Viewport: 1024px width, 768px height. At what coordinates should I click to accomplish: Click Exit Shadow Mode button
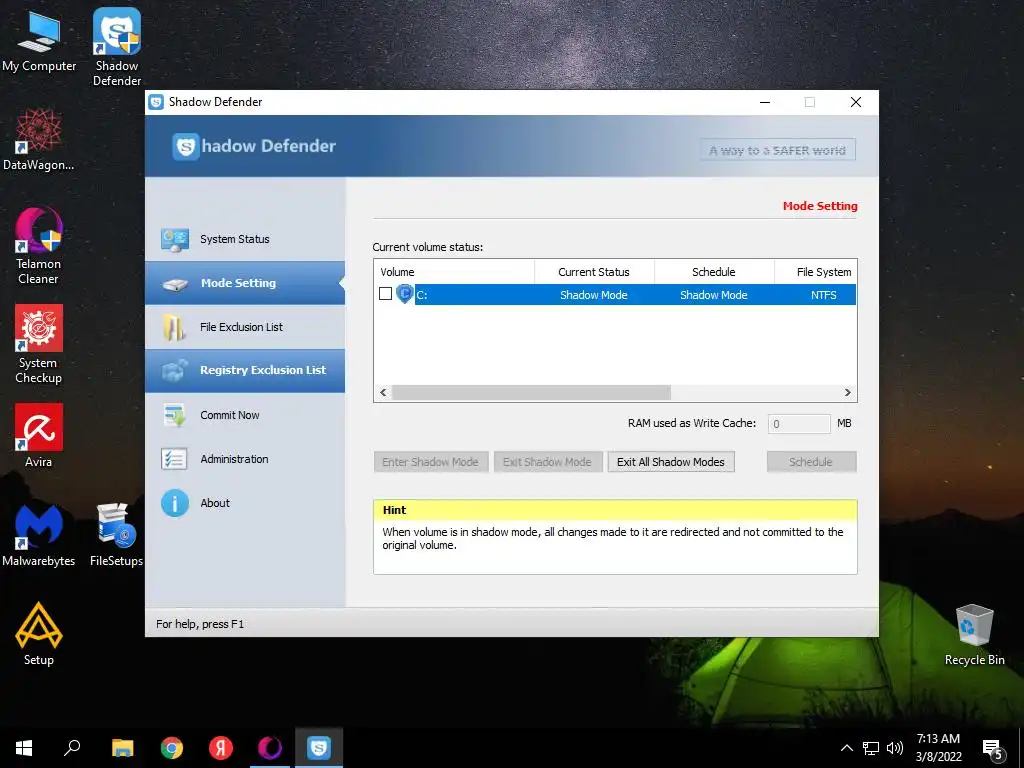coord(547,462)
